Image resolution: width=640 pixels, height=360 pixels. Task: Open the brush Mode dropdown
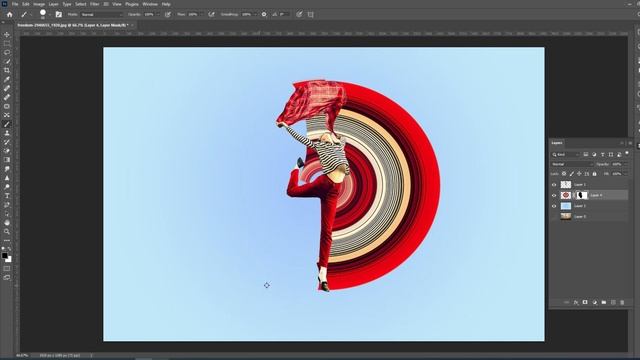pos(101,14)
